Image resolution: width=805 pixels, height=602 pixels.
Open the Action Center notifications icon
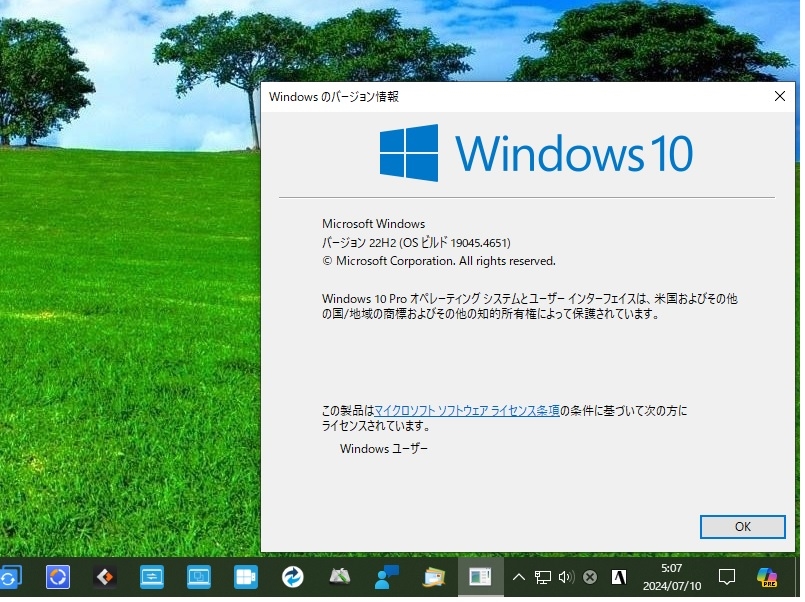727,577
